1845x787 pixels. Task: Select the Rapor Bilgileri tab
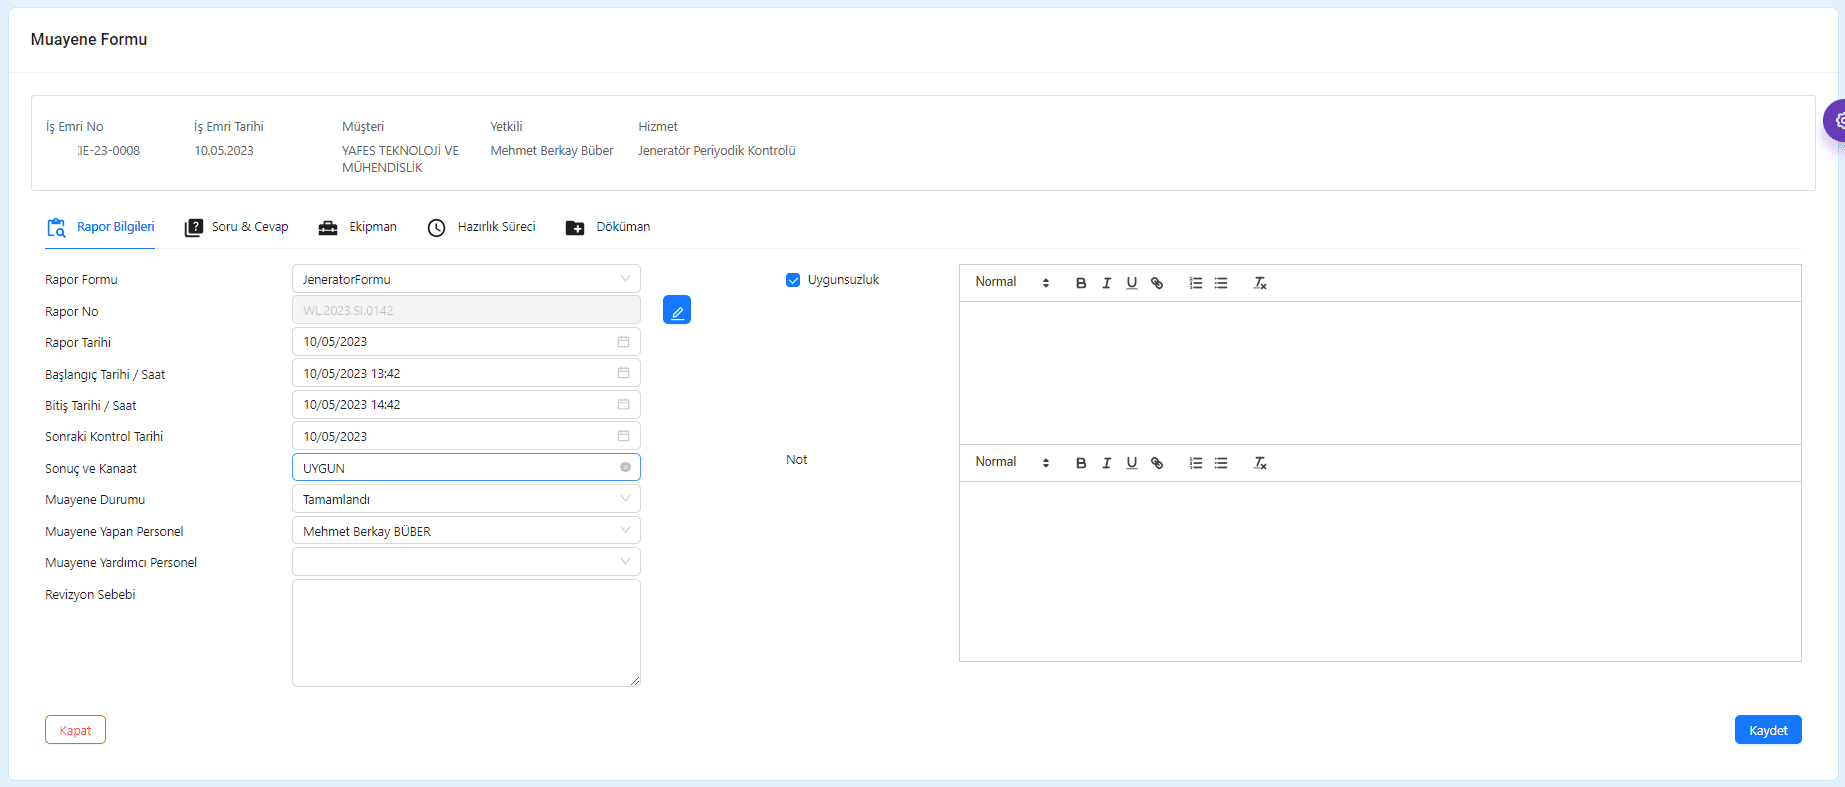101,227
